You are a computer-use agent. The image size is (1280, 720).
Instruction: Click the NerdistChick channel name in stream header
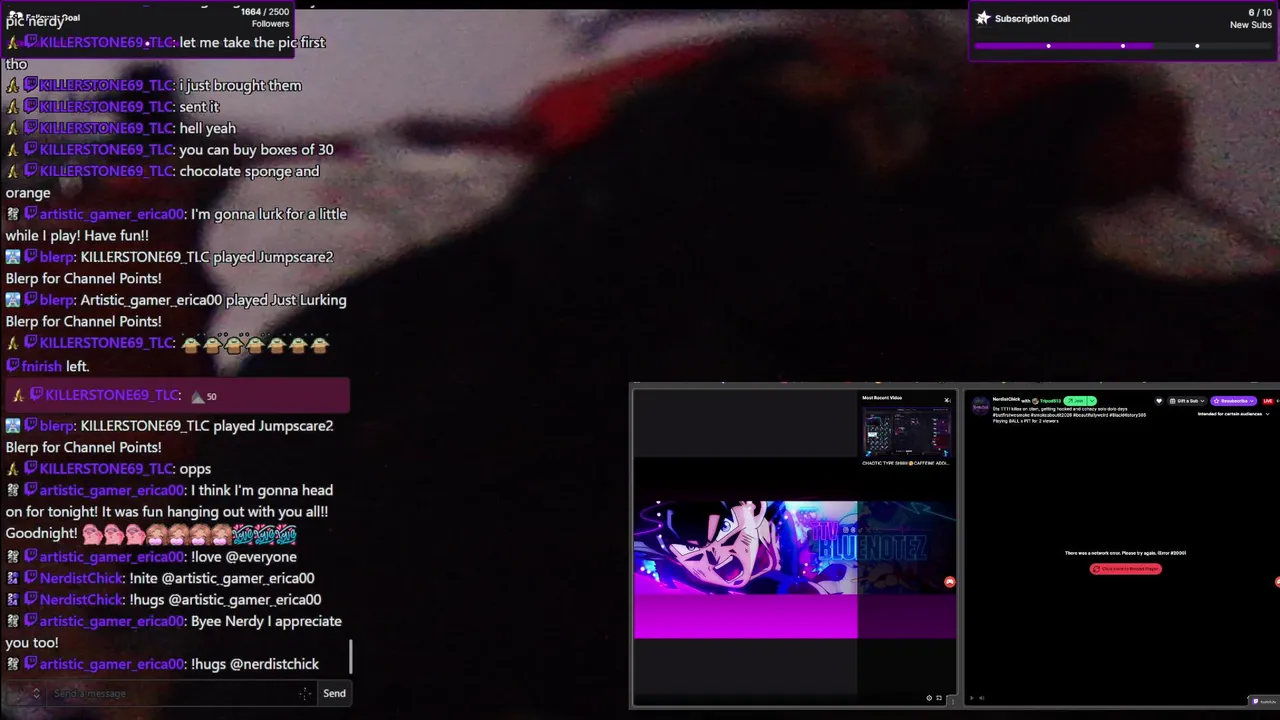(x=1006, y=400)
